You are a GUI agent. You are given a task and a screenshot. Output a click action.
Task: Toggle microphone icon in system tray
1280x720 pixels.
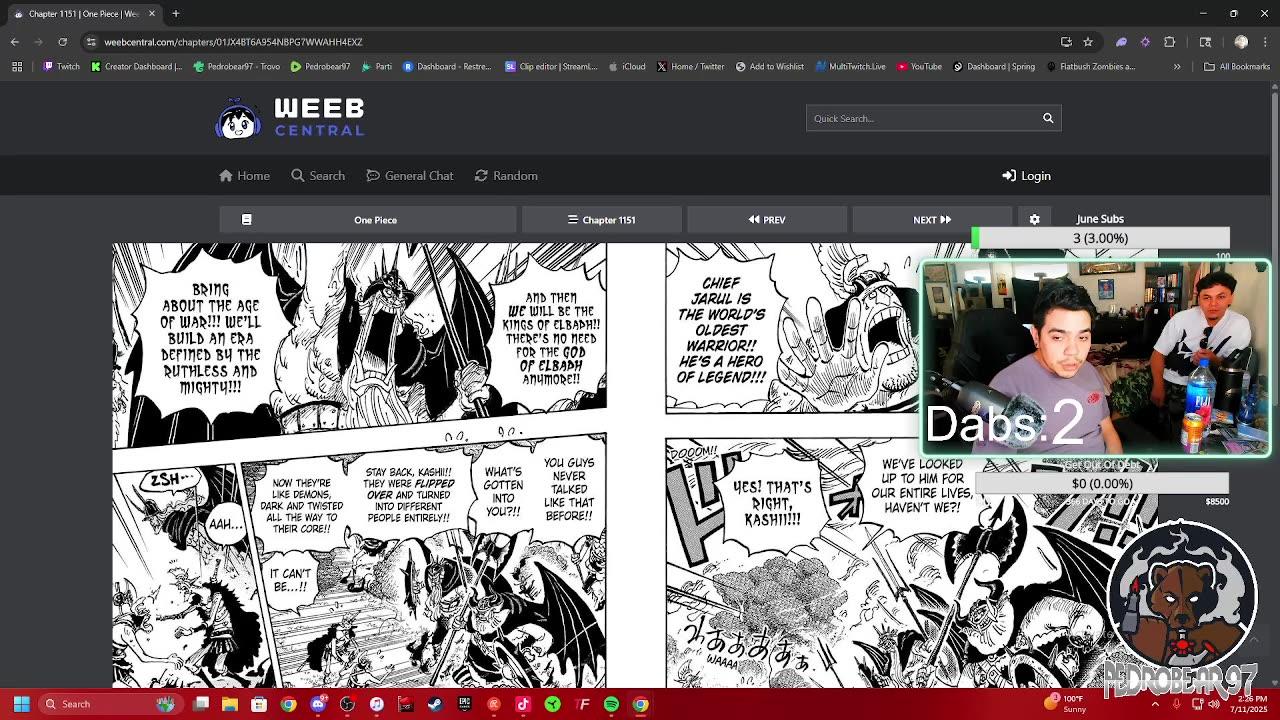point(1177,704)
